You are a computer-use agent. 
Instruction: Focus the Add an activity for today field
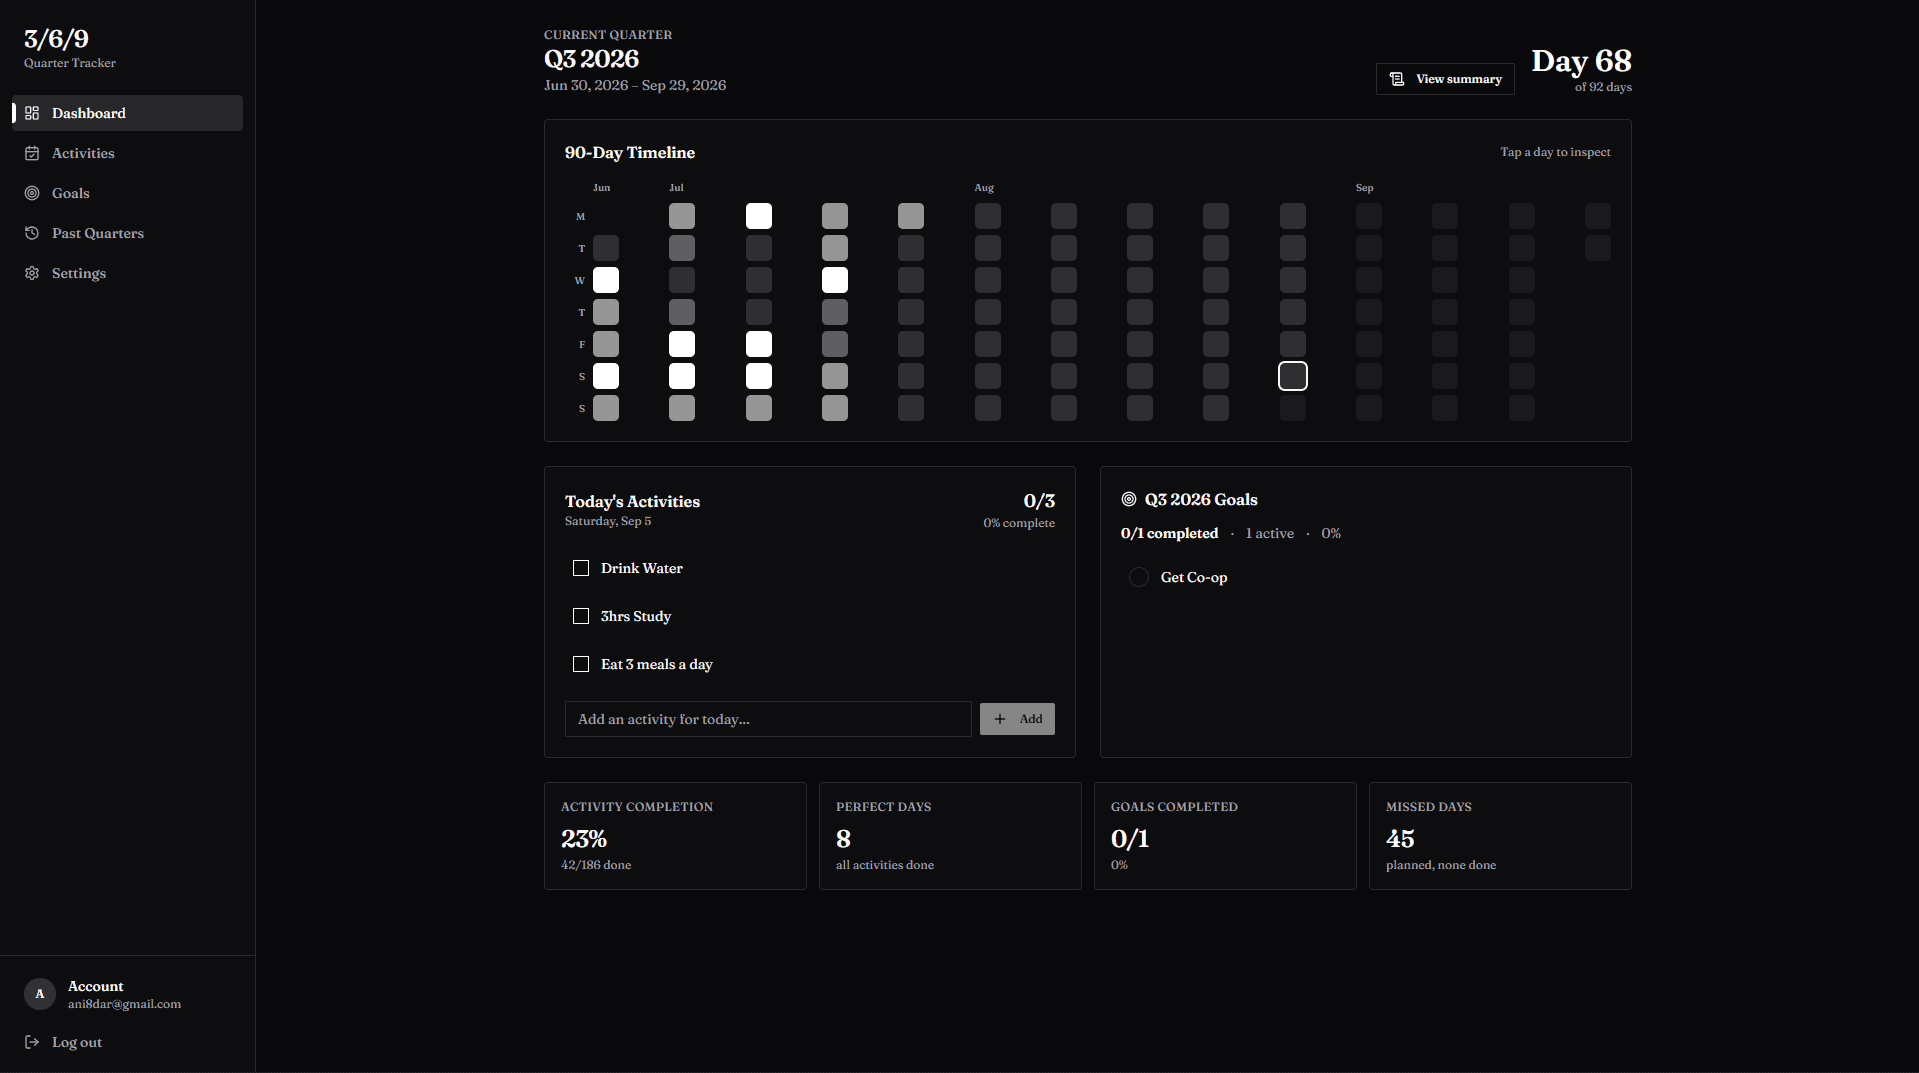[768, 719]
